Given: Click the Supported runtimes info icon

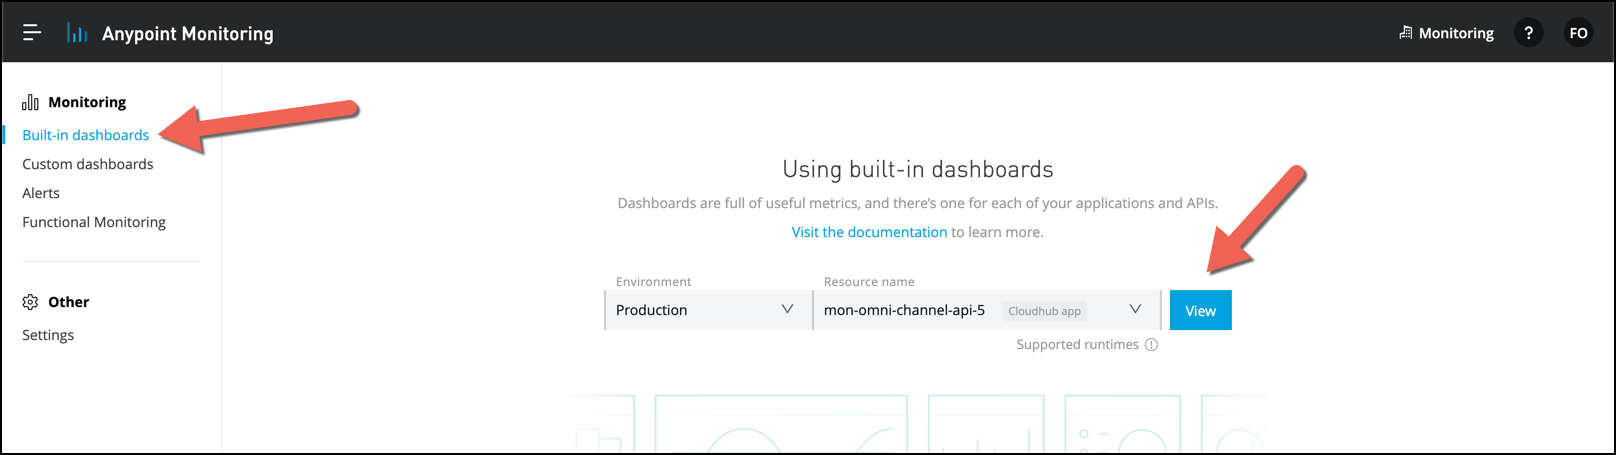Looking at the screenshot, I should pos(1151,345).
